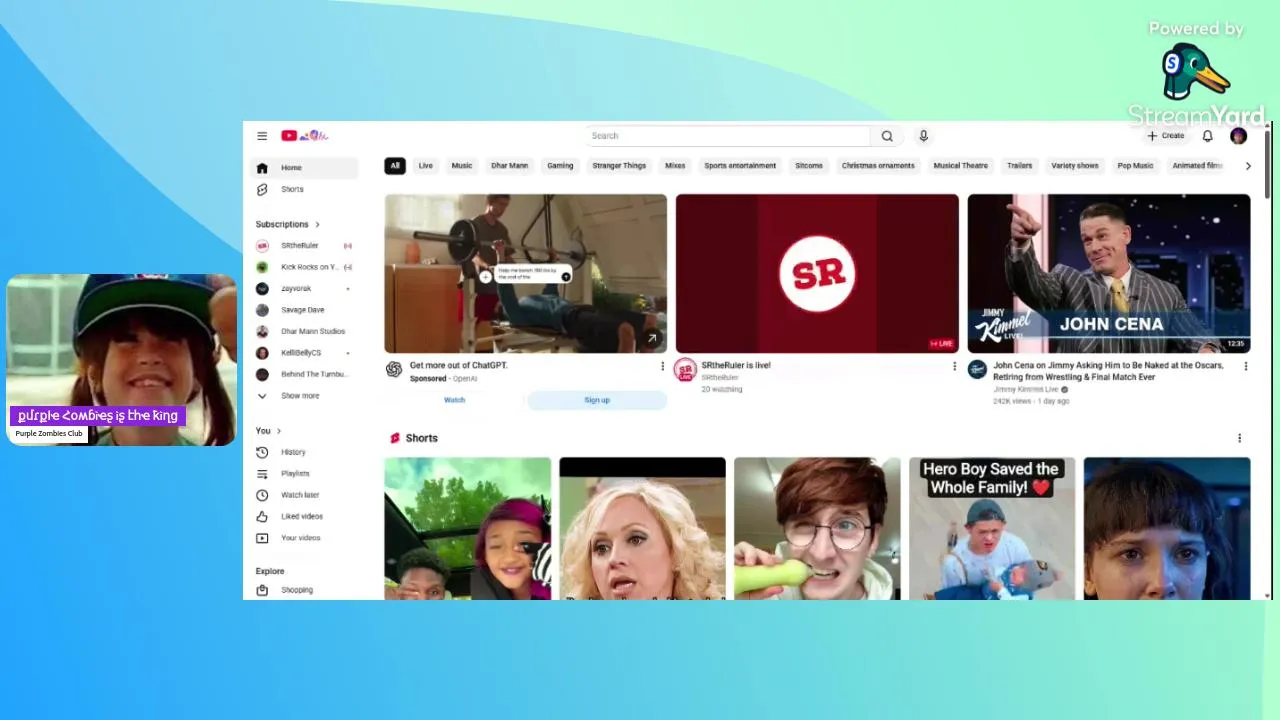Click Sign up on the ChatGPT ad
Image resolution: width=1280 pixels, height=720 pixels.
coord(597,400)
